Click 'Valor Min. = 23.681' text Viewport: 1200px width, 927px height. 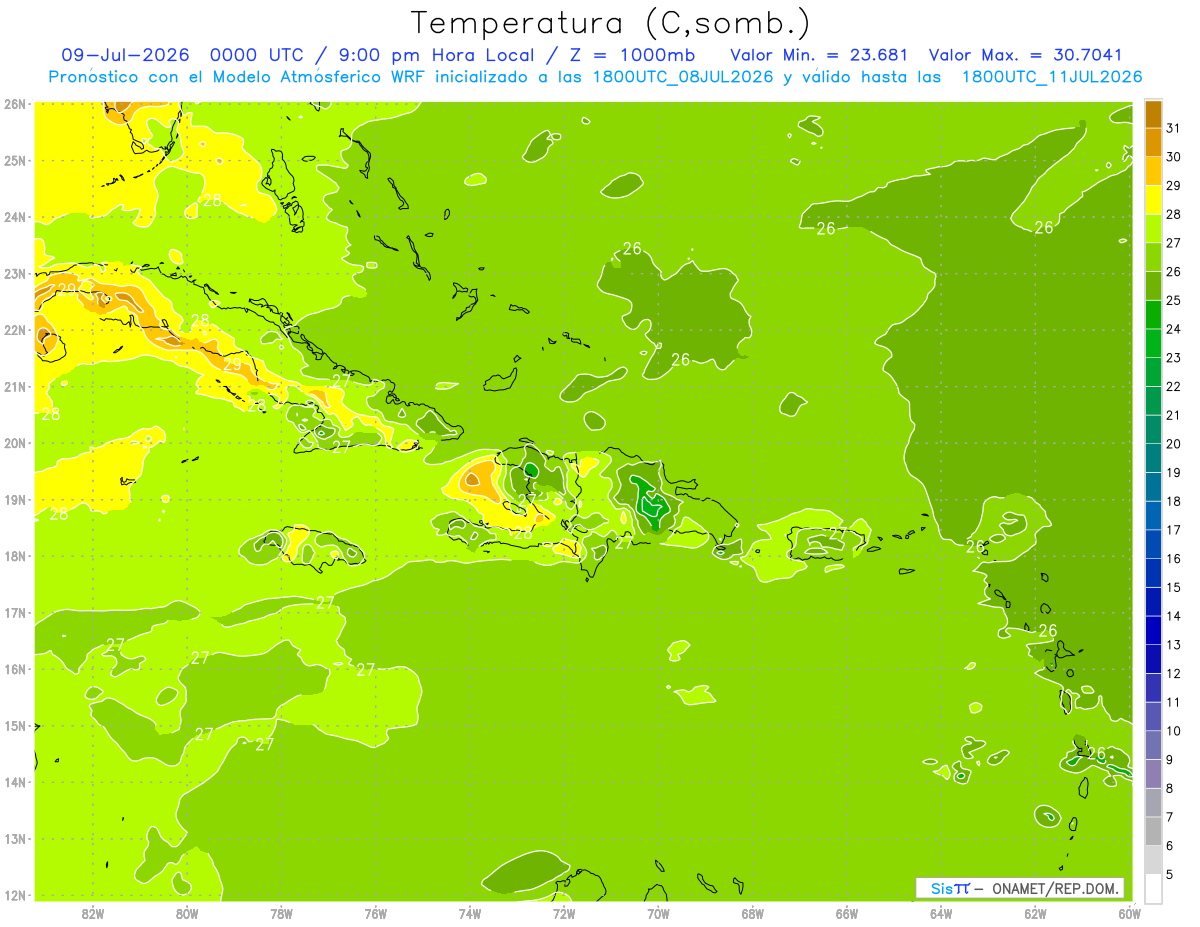tap(819, 54)
